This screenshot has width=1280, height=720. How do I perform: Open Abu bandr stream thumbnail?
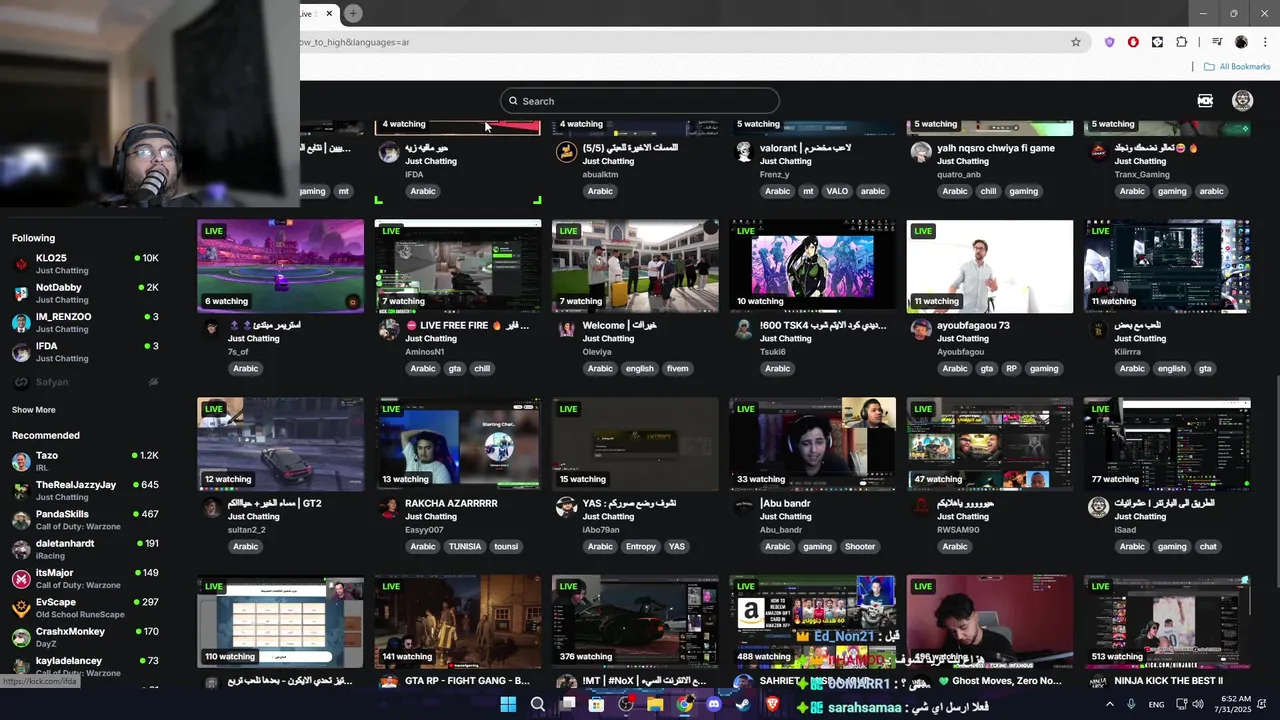812,444
